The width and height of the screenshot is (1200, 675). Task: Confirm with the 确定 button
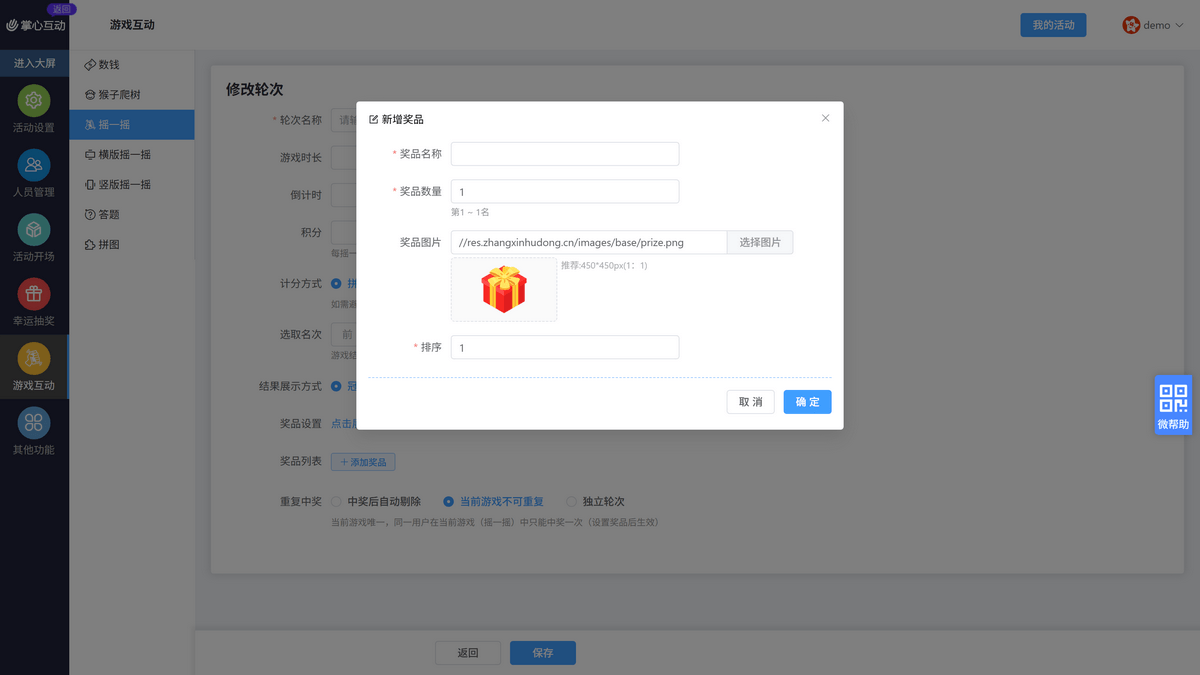point(807,402)
